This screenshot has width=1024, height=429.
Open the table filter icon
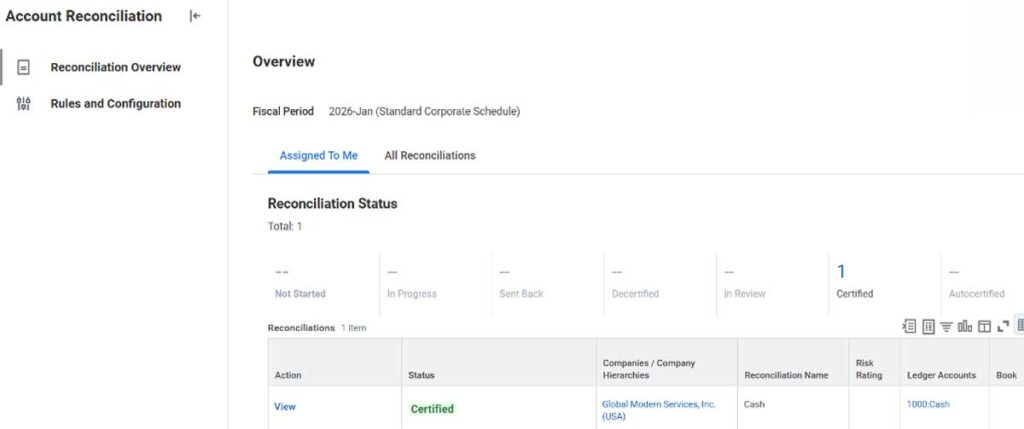pos(946,326)
